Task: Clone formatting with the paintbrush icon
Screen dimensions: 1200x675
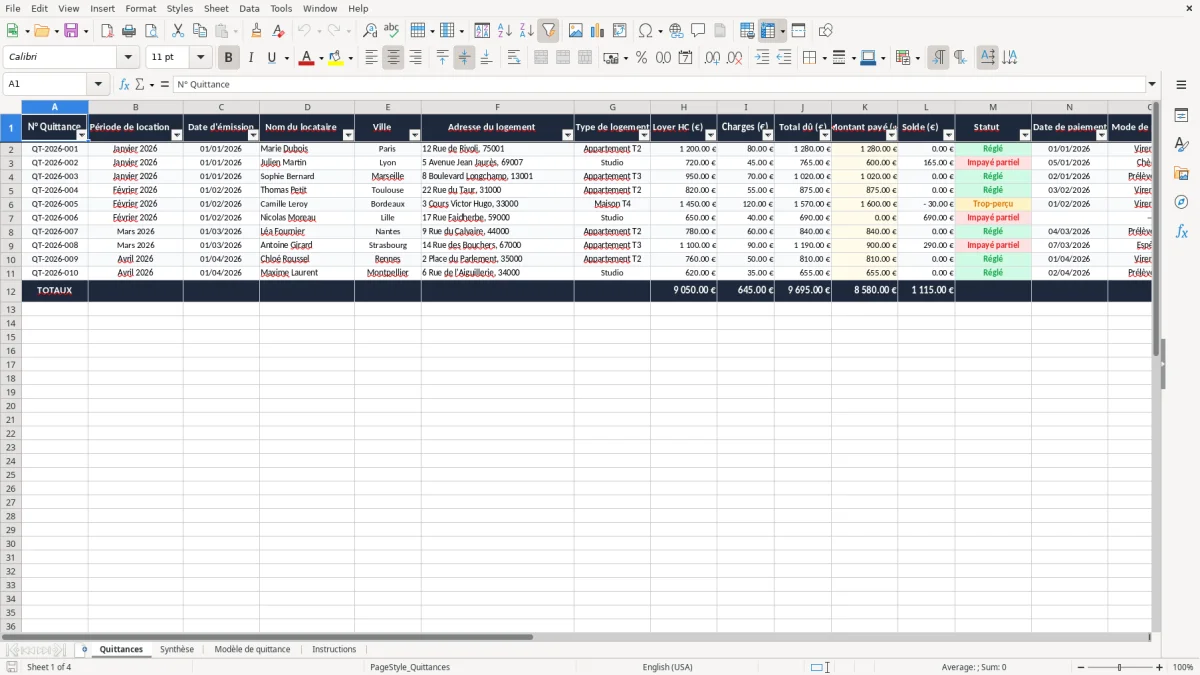Action: pos(257,31)
